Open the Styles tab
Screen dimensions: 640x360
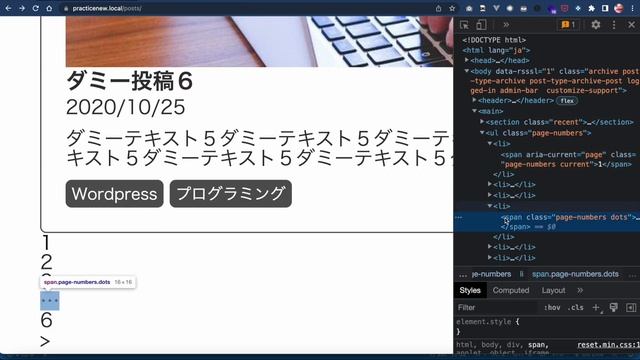click(x=470, y=290)
